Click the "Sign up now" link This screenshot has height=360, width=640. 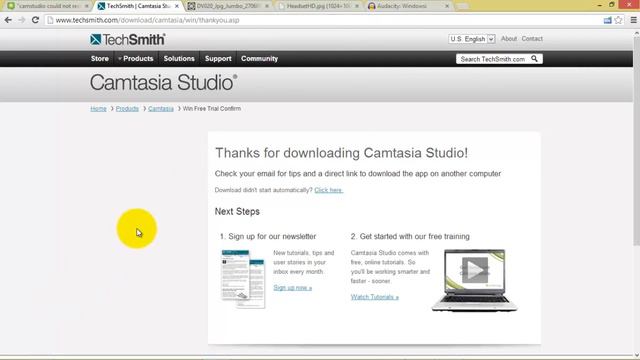click(x=293, y=288)
